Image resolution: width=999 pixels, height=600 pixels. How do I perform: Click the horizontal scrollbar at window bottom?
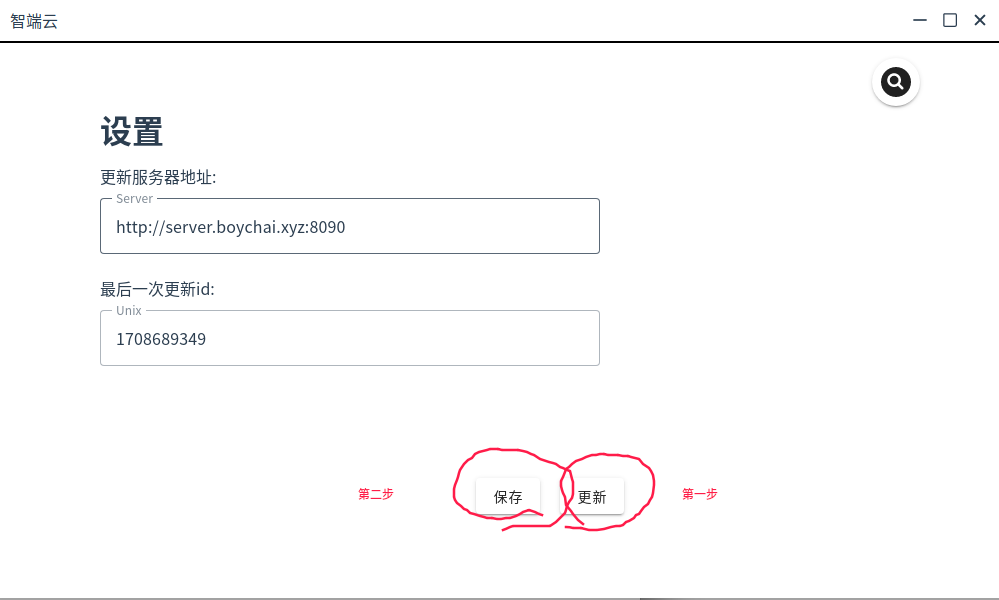click(x=500, y=597)
